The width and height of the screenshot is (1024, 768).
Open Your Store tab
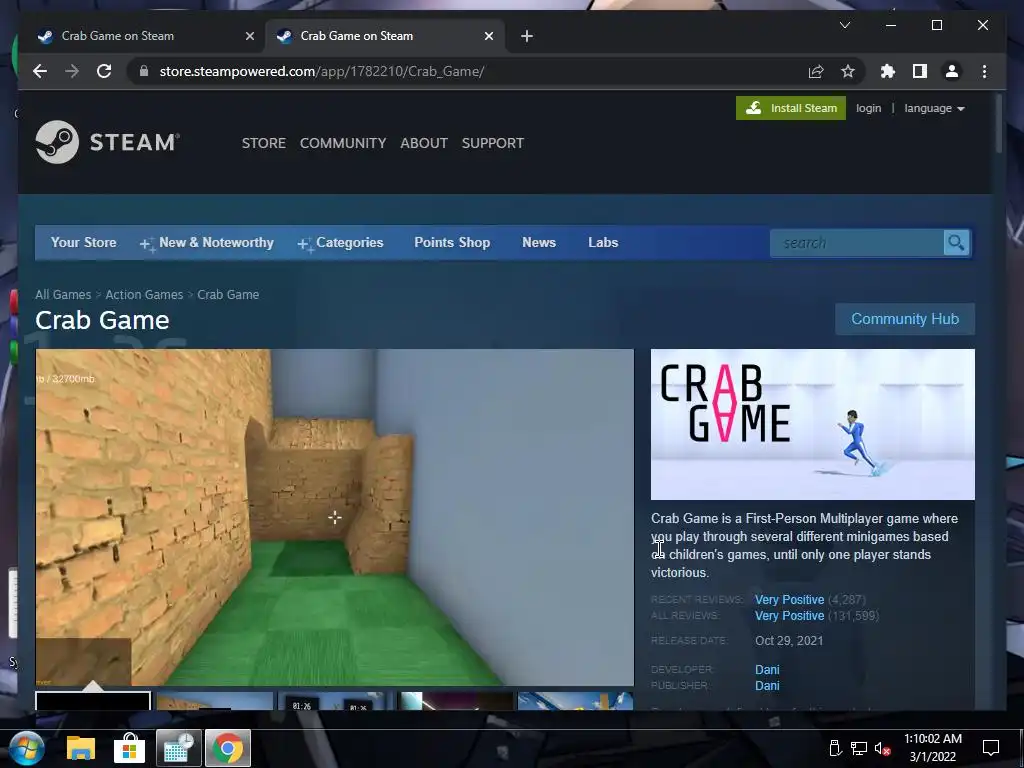84,242
